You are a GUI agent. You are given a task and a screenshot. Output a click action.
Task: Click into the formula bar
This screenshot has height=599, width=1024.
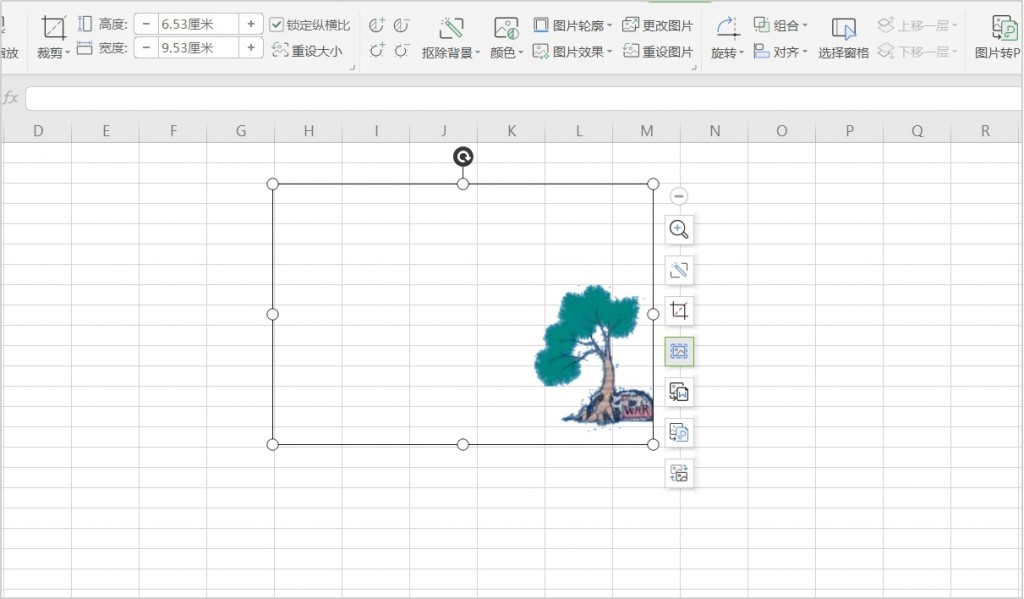click(x=524, y=99)
